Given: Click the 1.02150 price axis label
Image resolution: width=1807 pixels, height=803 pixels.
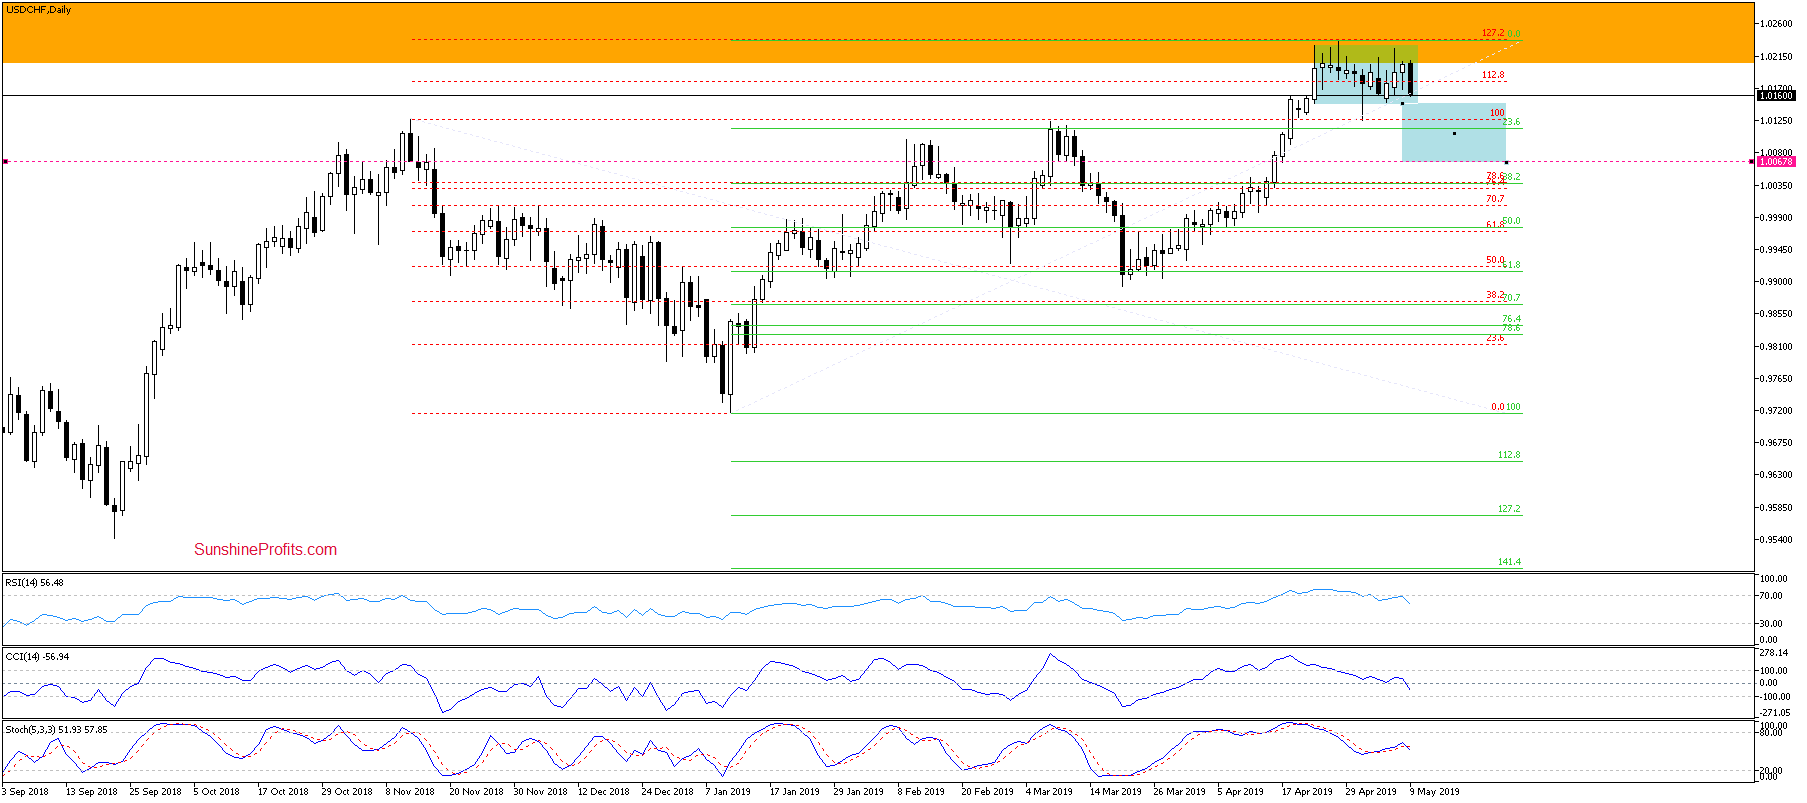Looking at the screenshot, I should pyautogui.click(x=1776, y=56).
